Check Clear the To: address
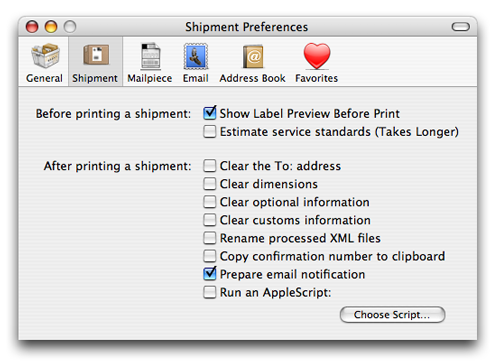This screenshot has width=500, height=362. (210, 166)
